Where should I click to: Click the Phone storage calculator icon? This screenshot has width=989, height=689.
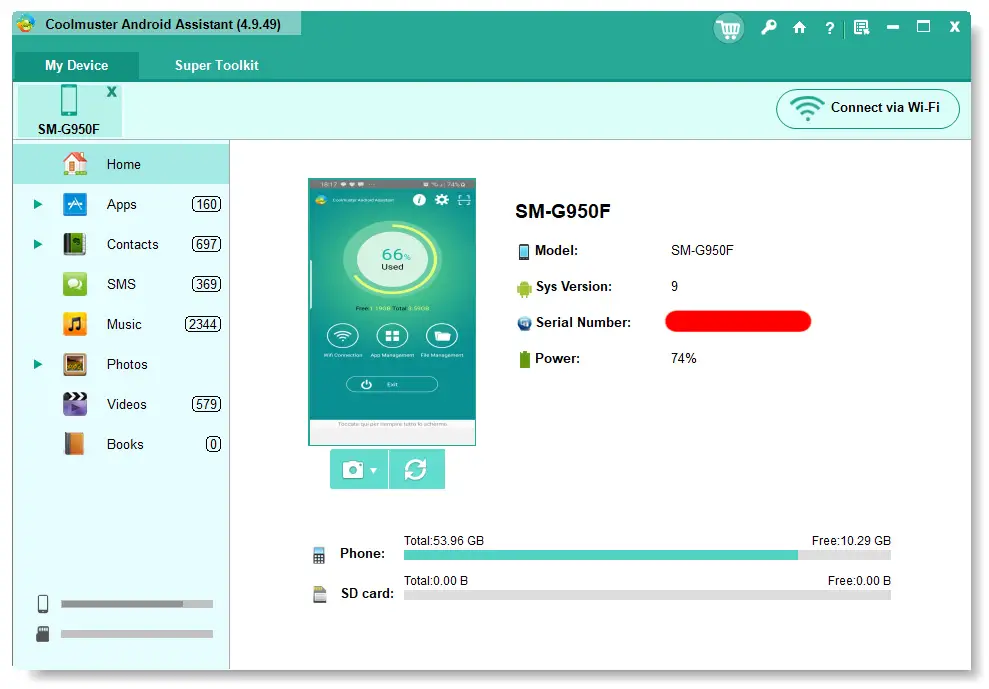pos(319,555)
